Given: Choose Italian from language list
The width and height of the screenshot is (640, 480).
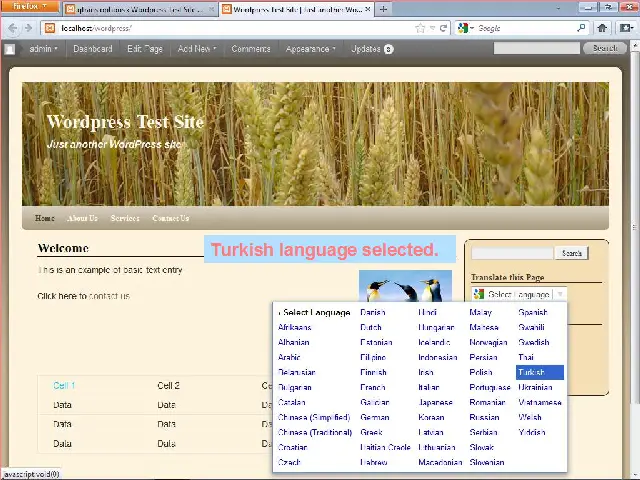Looking at the screenshot, I should (429, 387).
